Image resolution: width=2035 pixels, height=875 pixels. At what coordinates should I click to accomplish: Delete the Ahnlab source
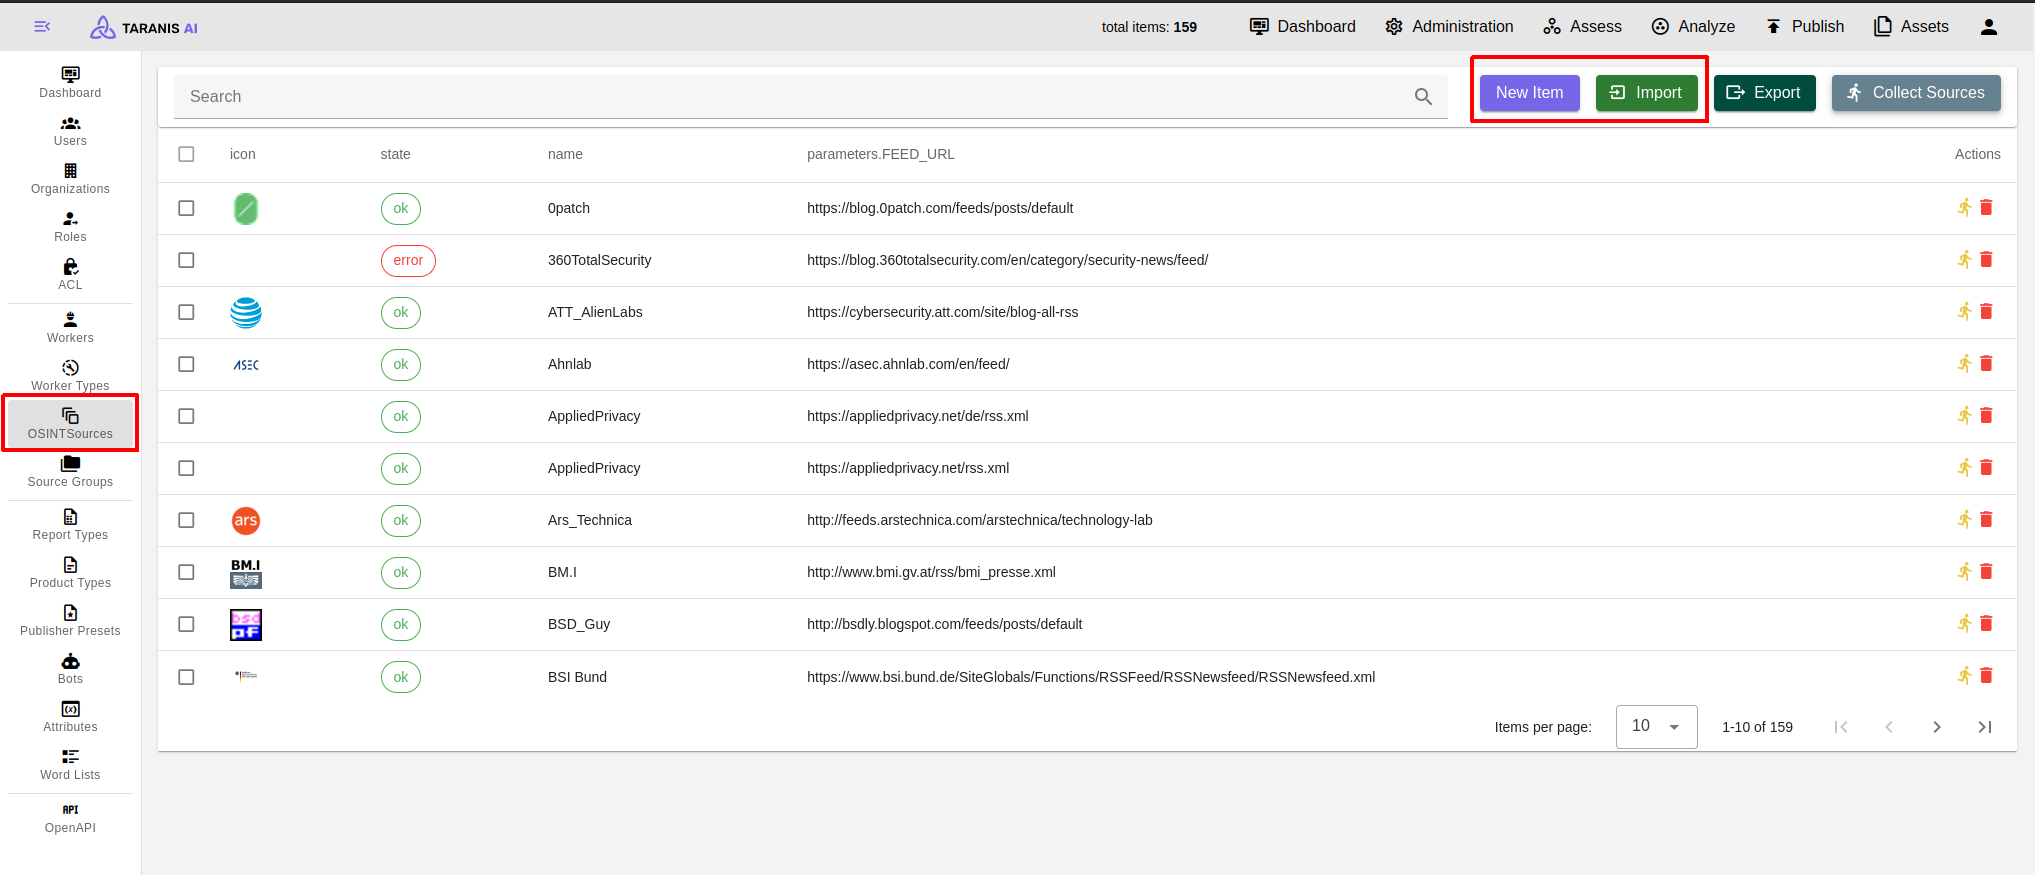tap(1986, 364)
